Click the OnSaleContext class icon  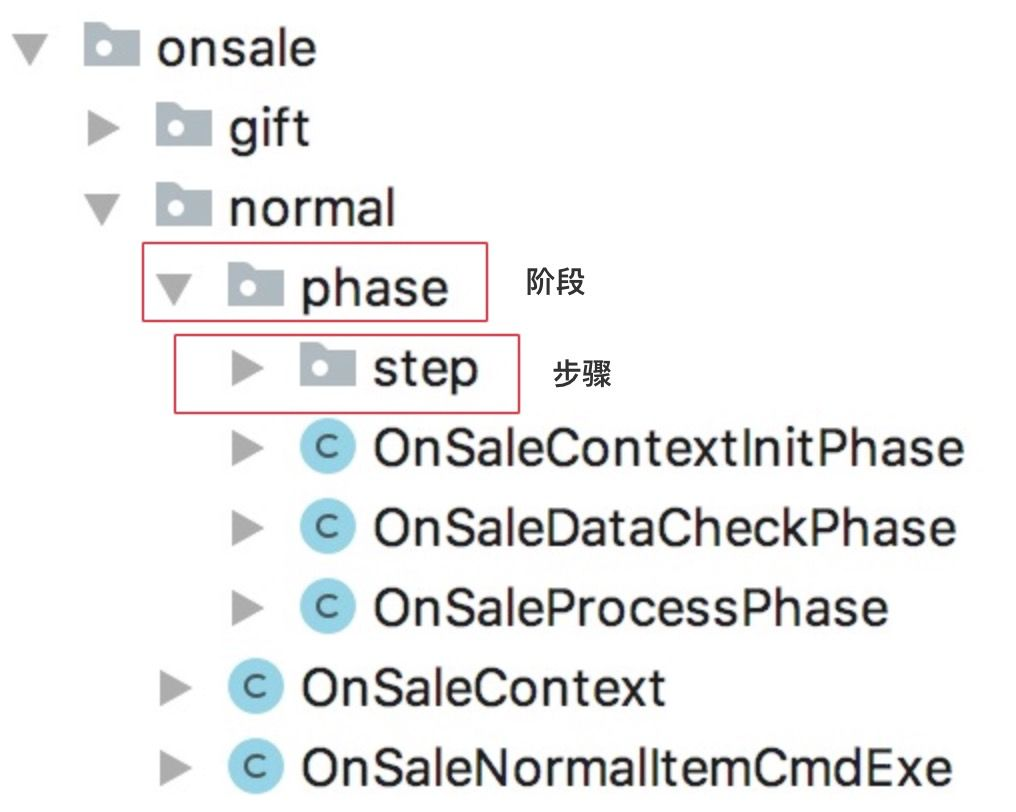tap(256, 686)
